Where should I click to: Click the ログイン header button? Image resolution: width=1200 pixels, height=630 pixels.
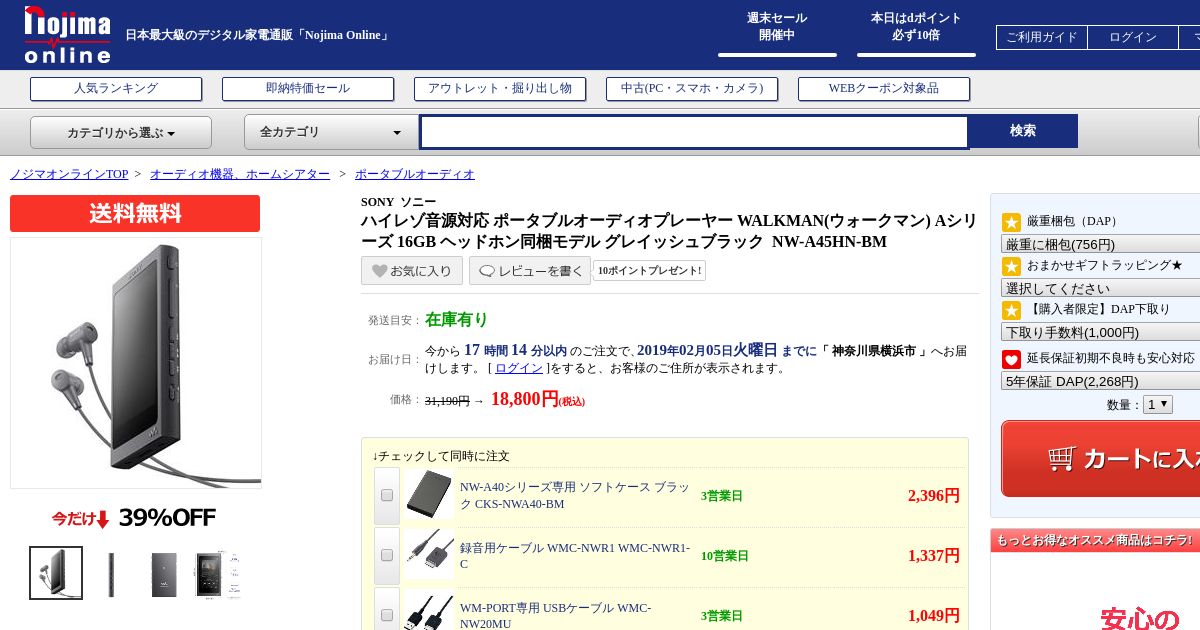[1133, 37]
